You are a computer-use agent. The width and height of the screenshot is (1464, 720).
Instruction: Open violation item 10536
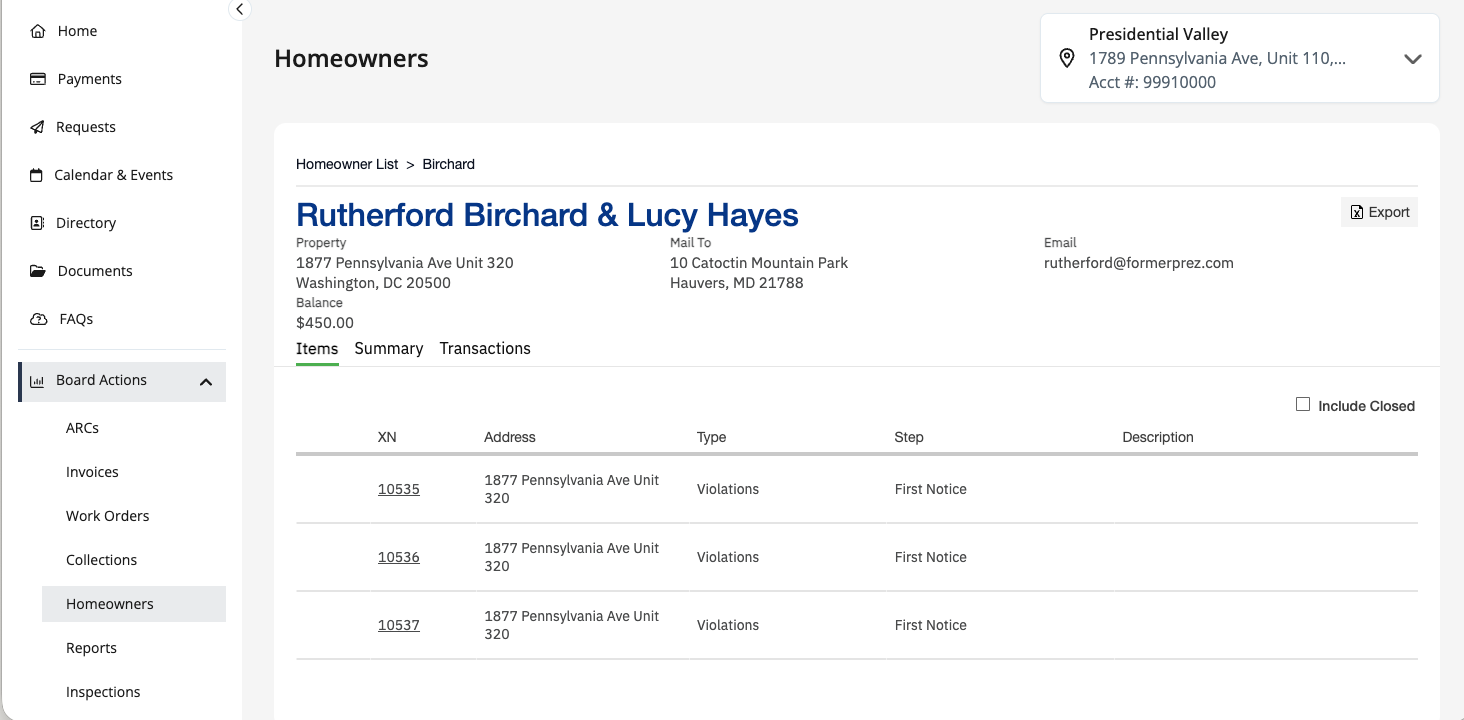[399, 557]
